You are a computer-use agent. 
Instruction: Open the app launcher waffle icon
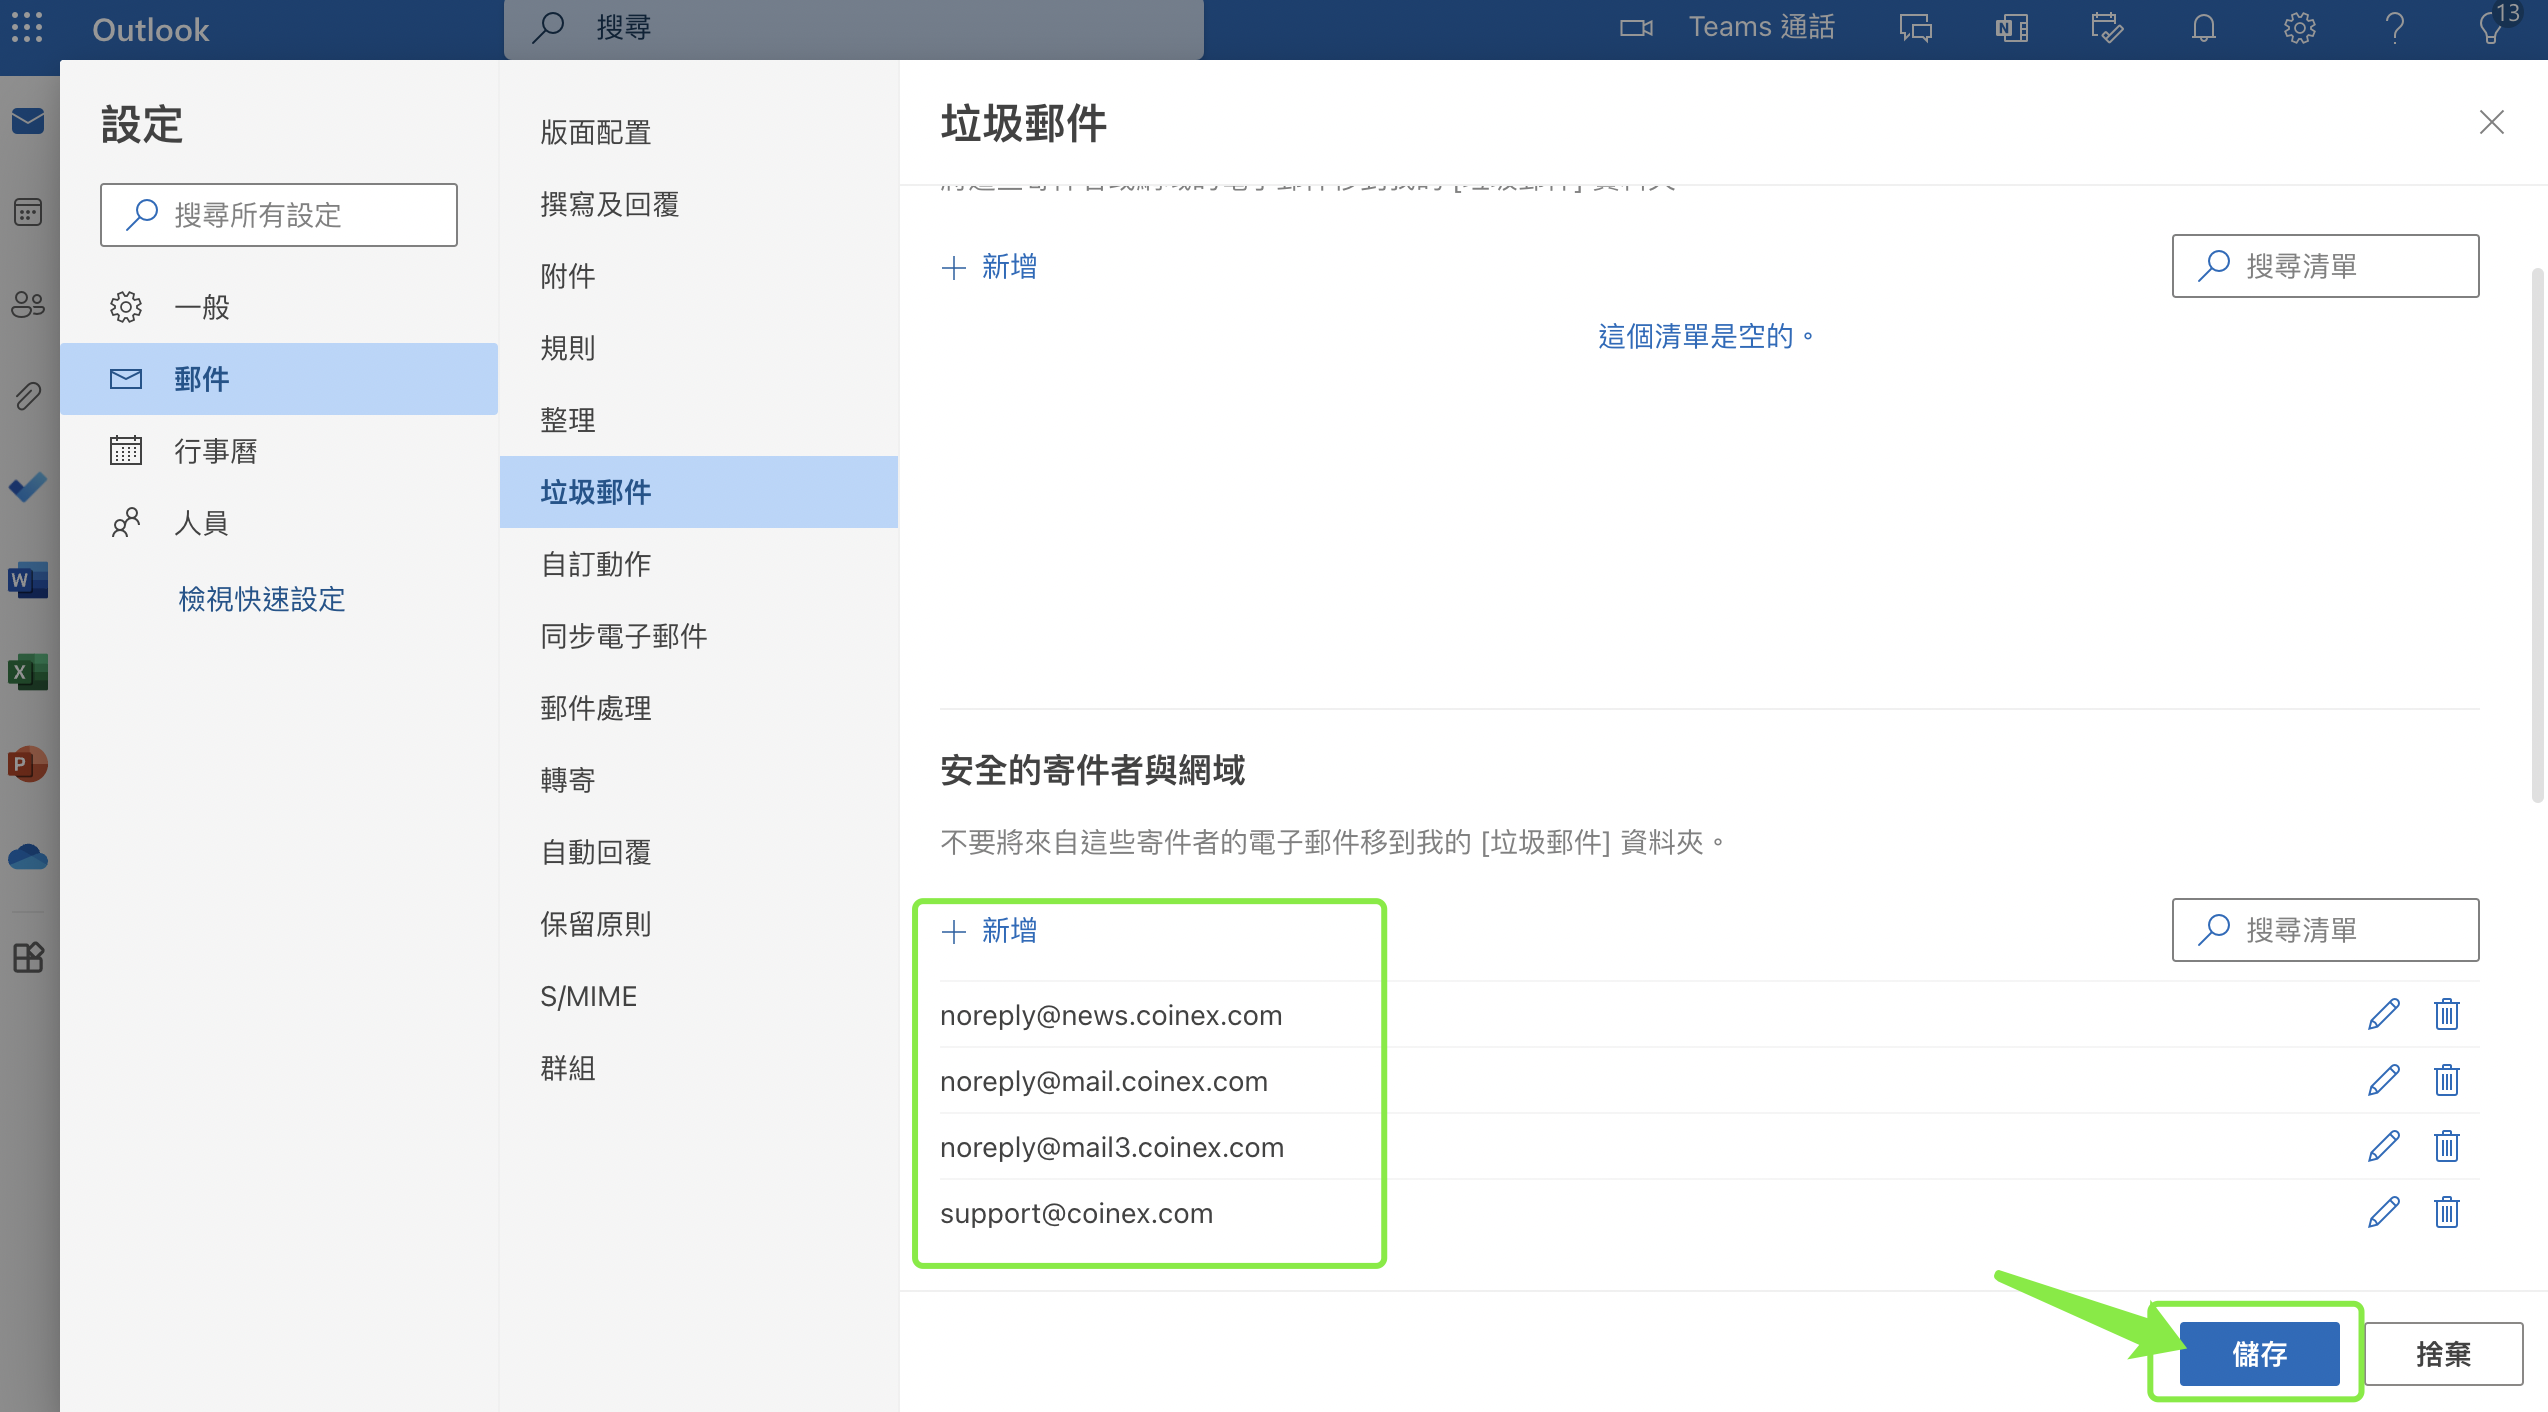27,28
